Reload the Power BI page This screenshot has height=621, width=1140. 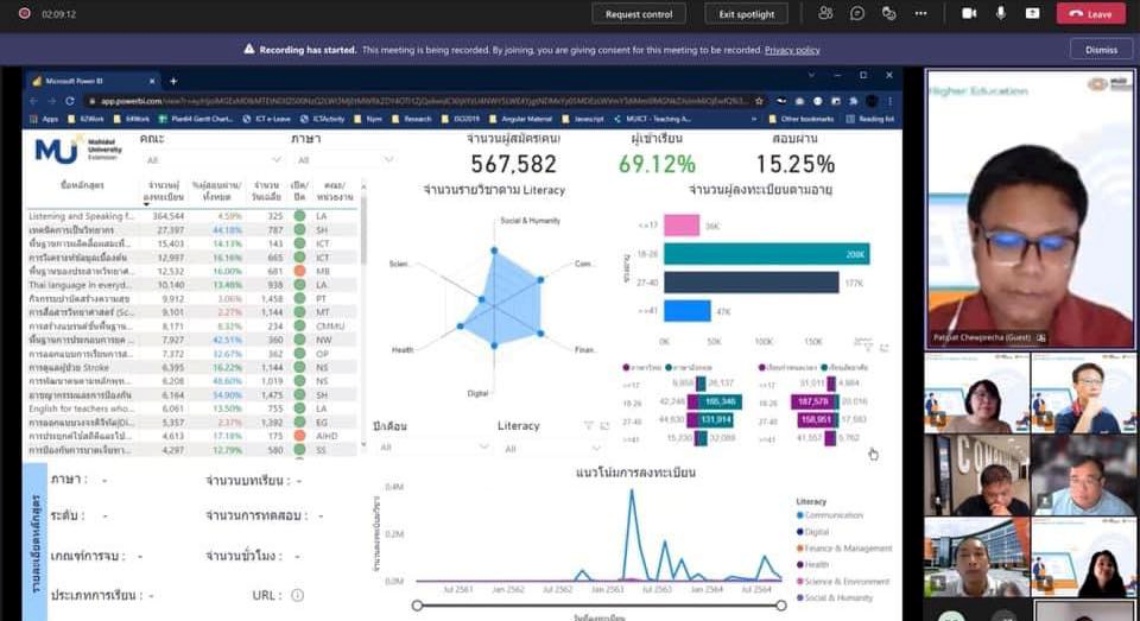70,101
